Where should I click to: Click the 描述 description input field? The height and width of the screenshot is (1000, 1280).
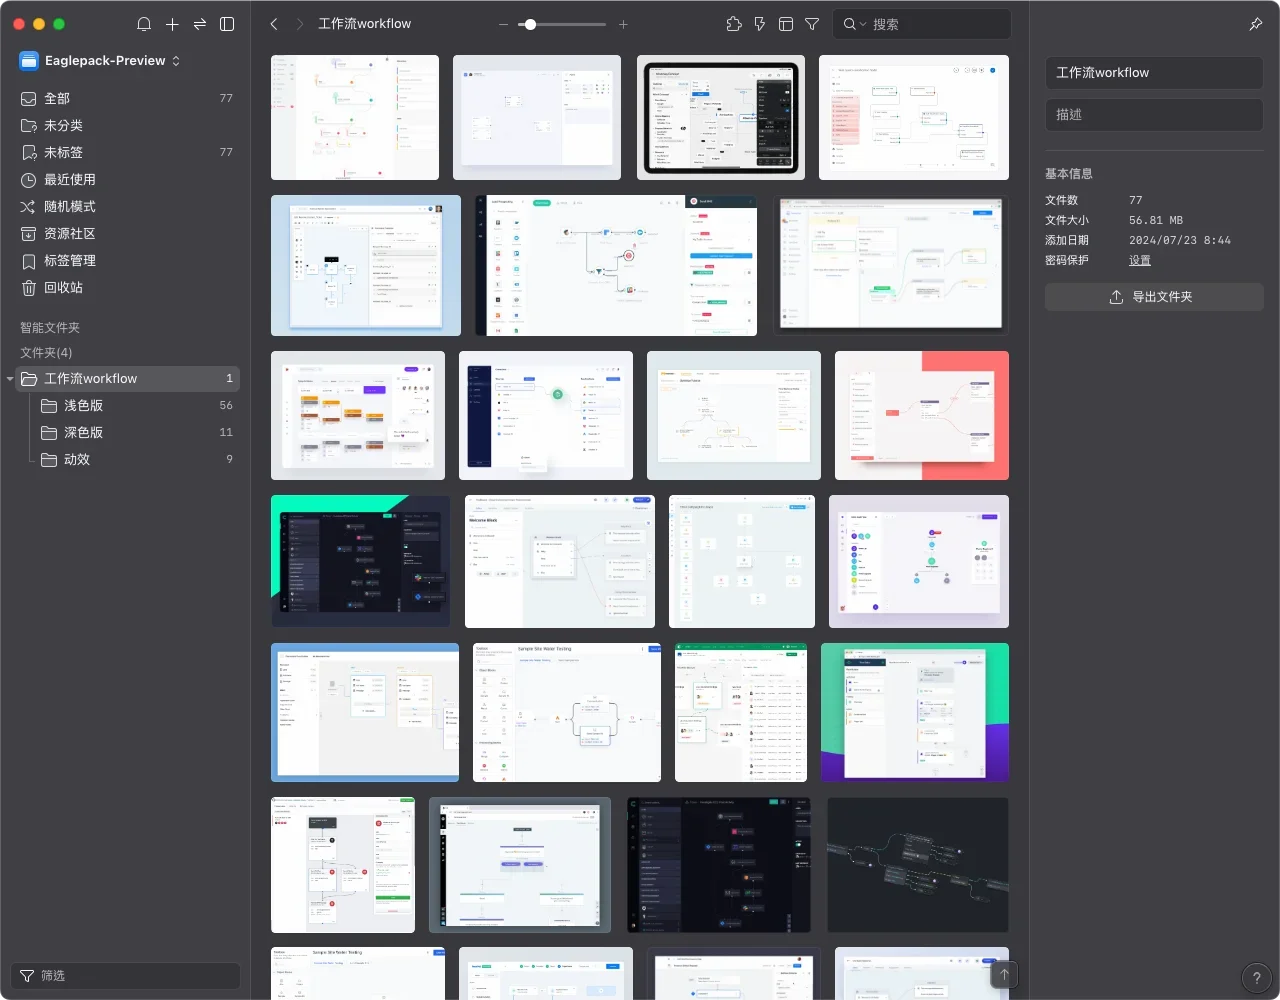(x=1154, y=115)
